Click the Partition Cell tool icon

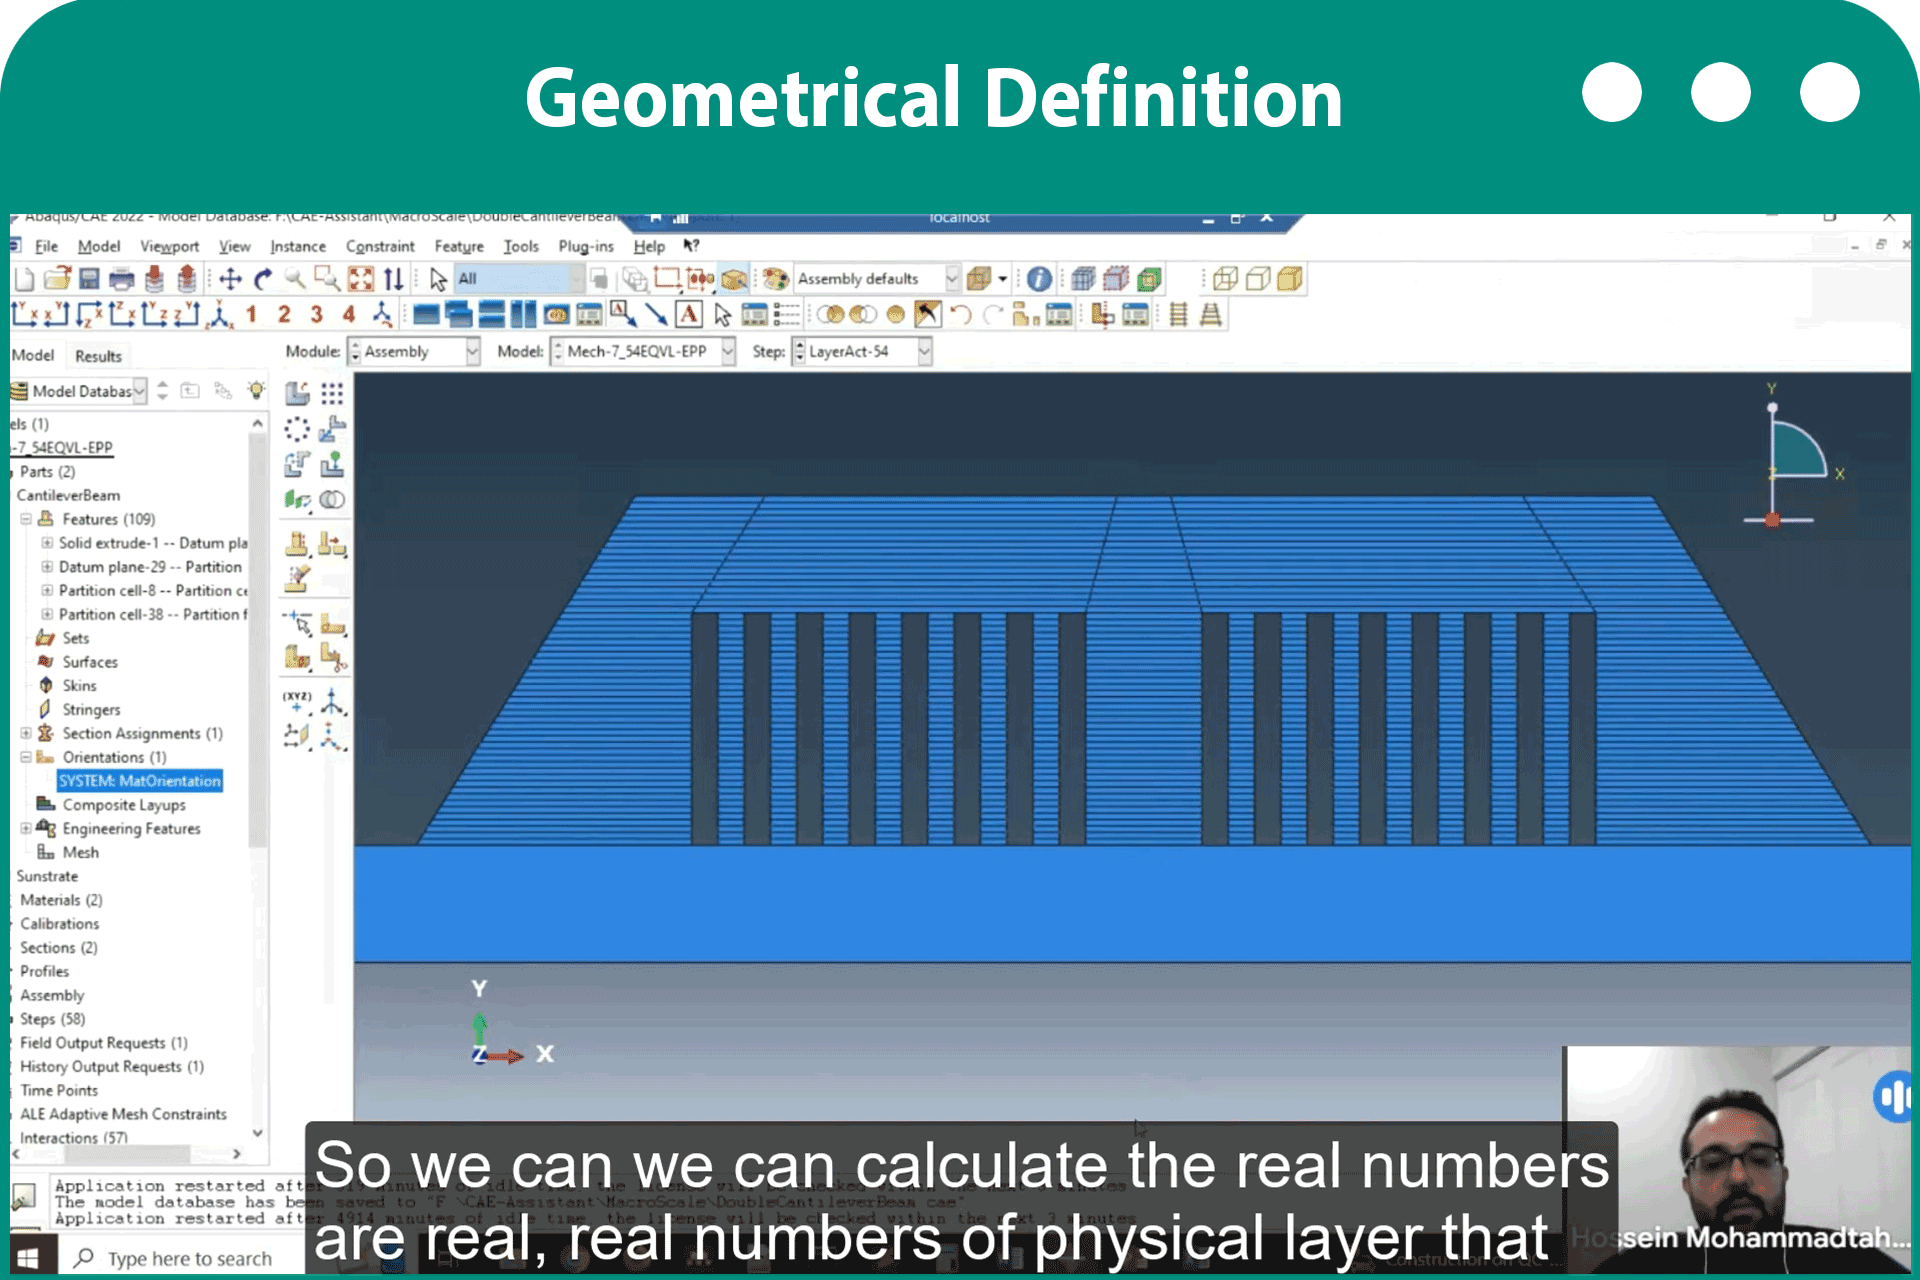point(297,657)
